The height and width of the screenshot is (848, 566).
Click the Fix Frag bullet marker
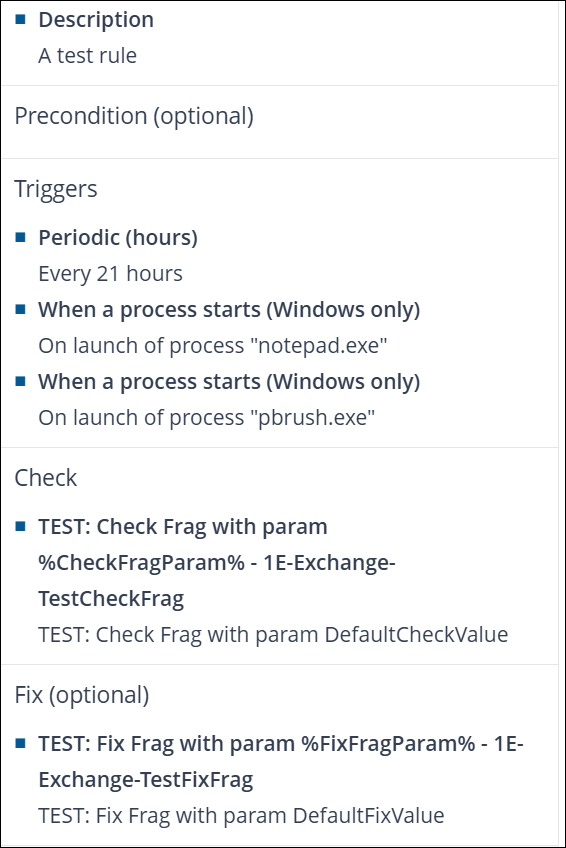point(21,743)
